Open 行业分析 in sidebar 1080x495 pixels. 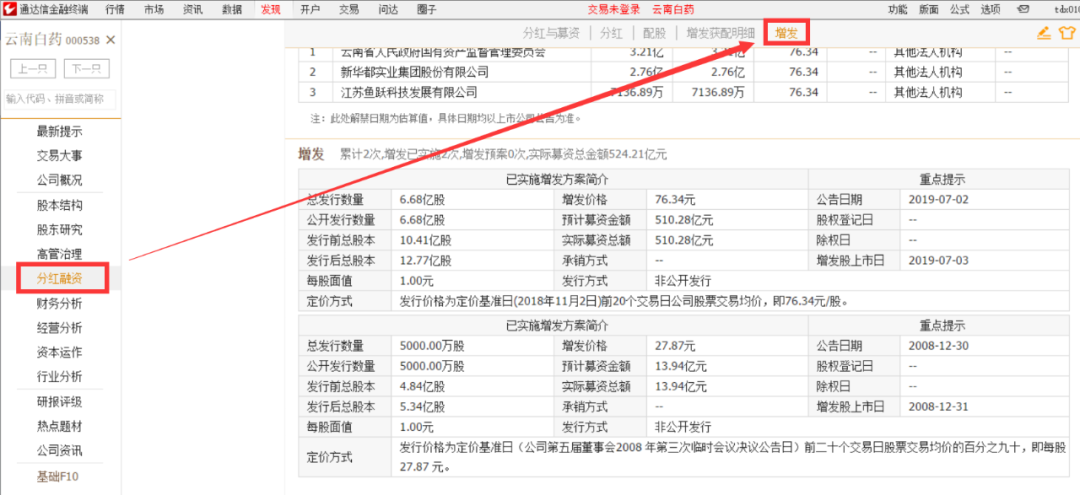(x=59, y=377)
